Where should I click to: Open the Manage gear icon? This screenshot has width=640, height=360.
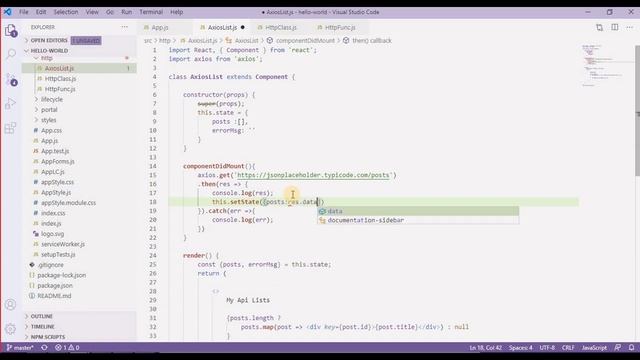pyautogui.click(x=11, y=329)
